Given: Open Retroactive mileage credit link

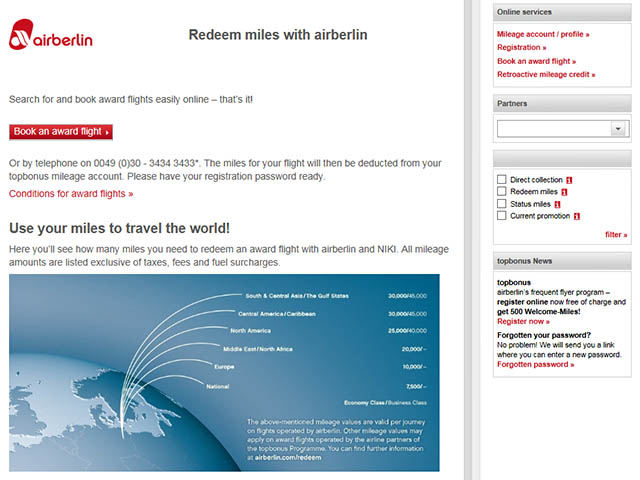Looking at the screenshot, I should (x=546, y=74).
